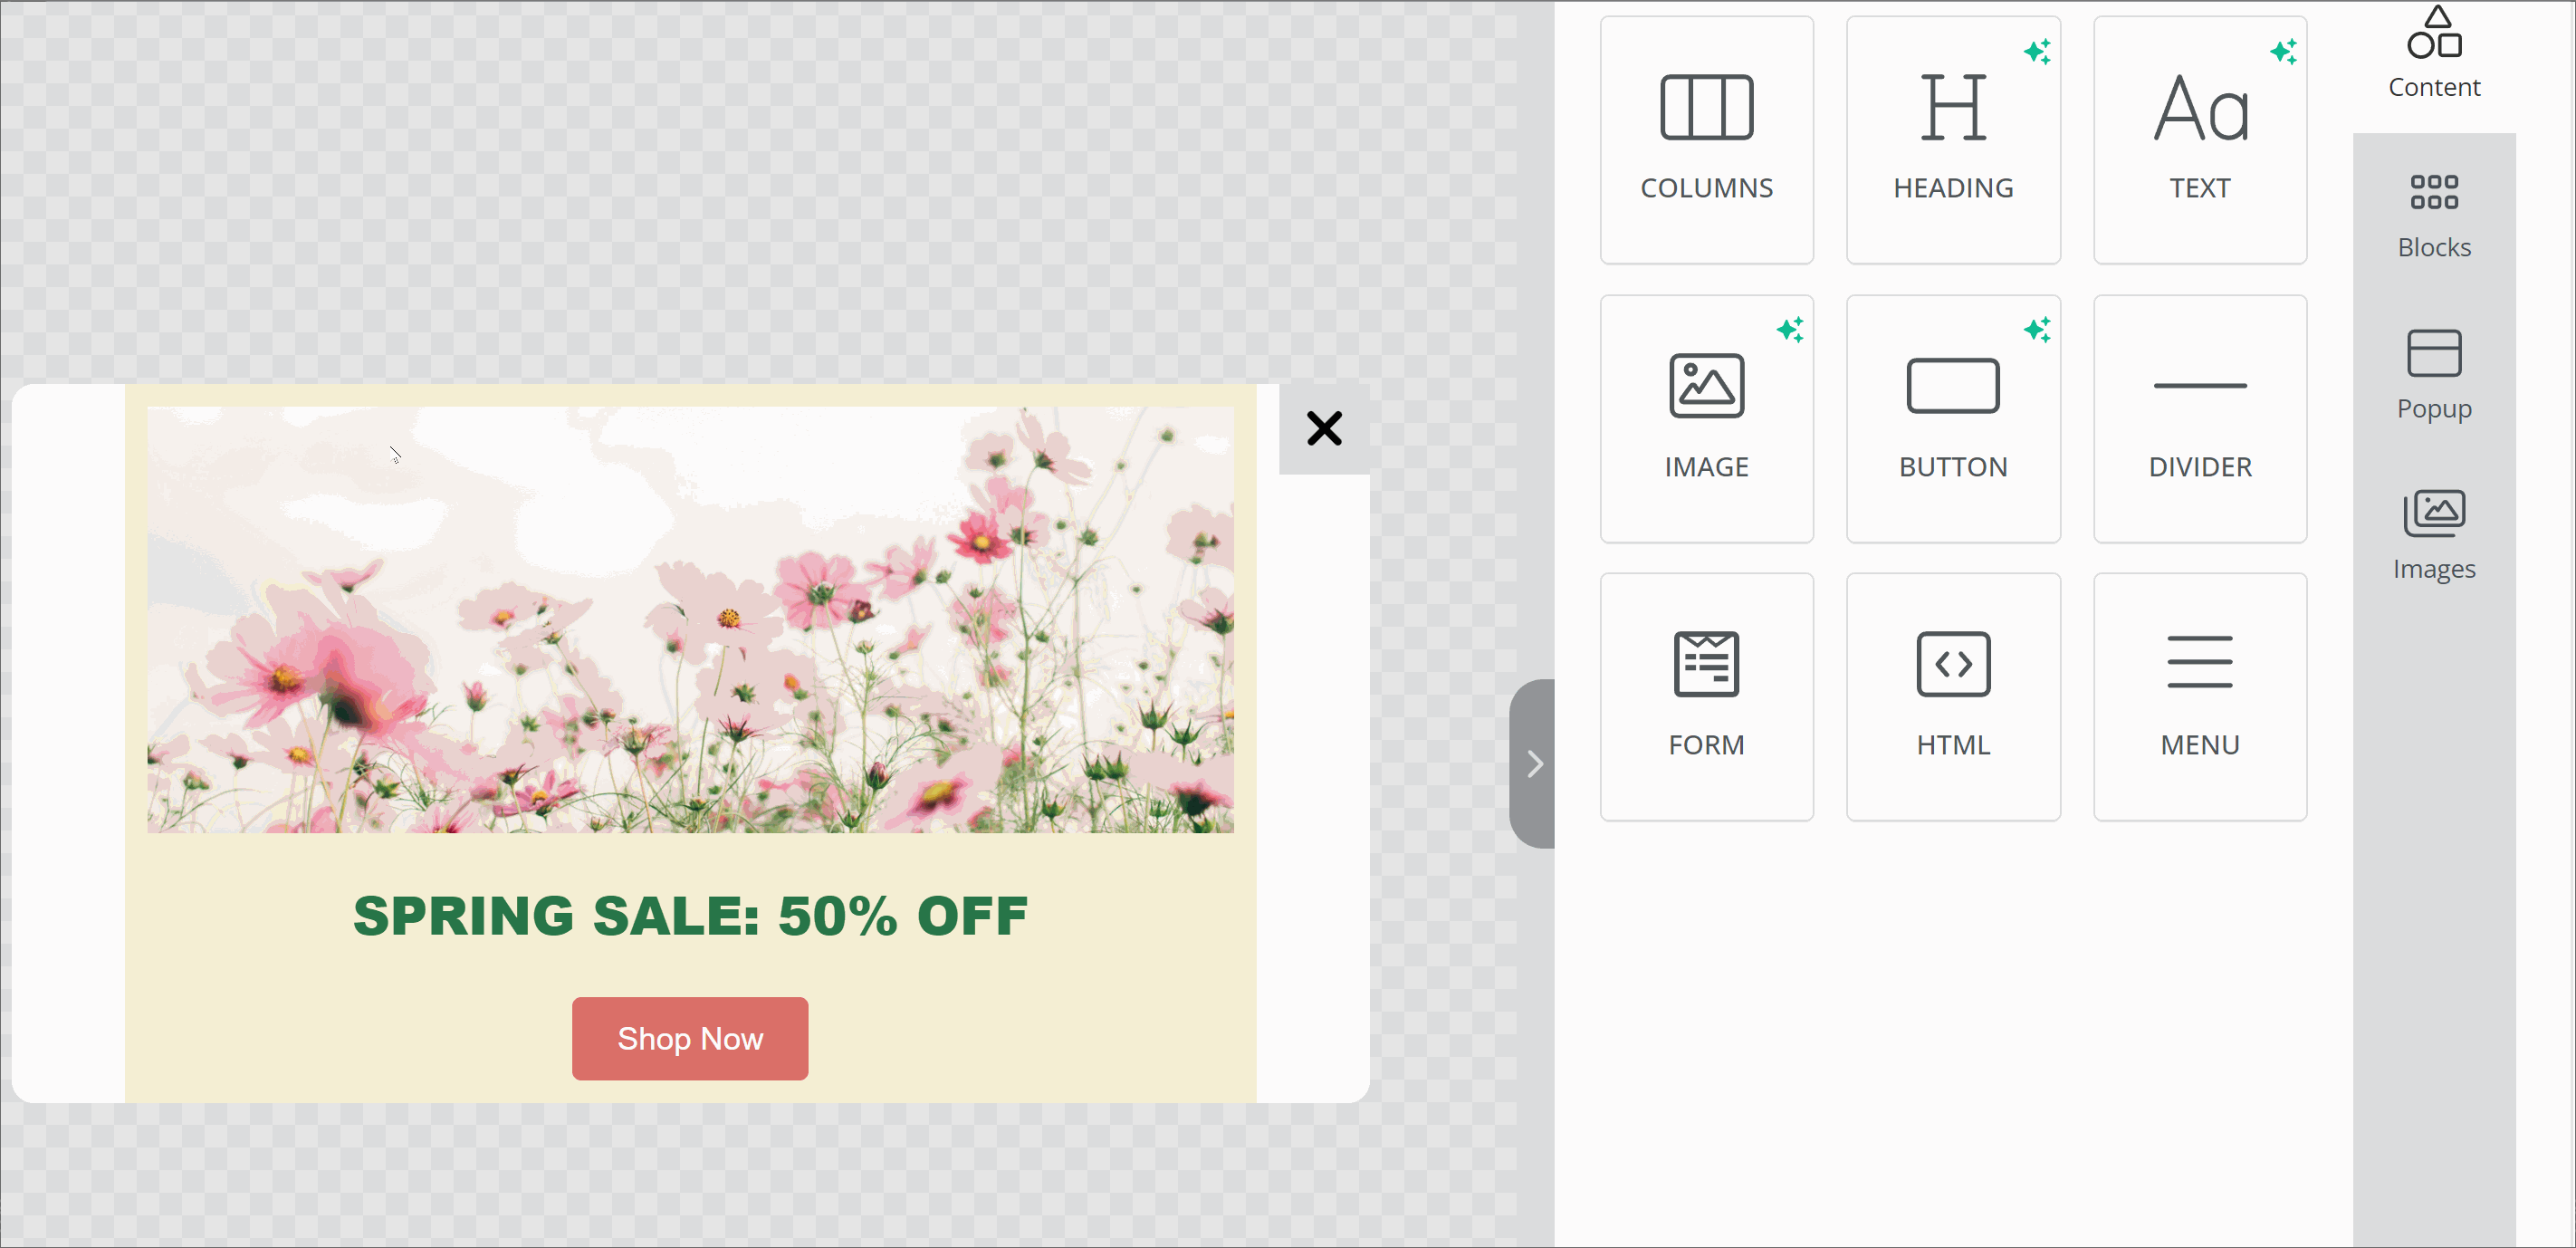Screen dimensions: 2576x1248
Task: Click the AI sparkle icon on Image tile
Action: pos(1790,329)
